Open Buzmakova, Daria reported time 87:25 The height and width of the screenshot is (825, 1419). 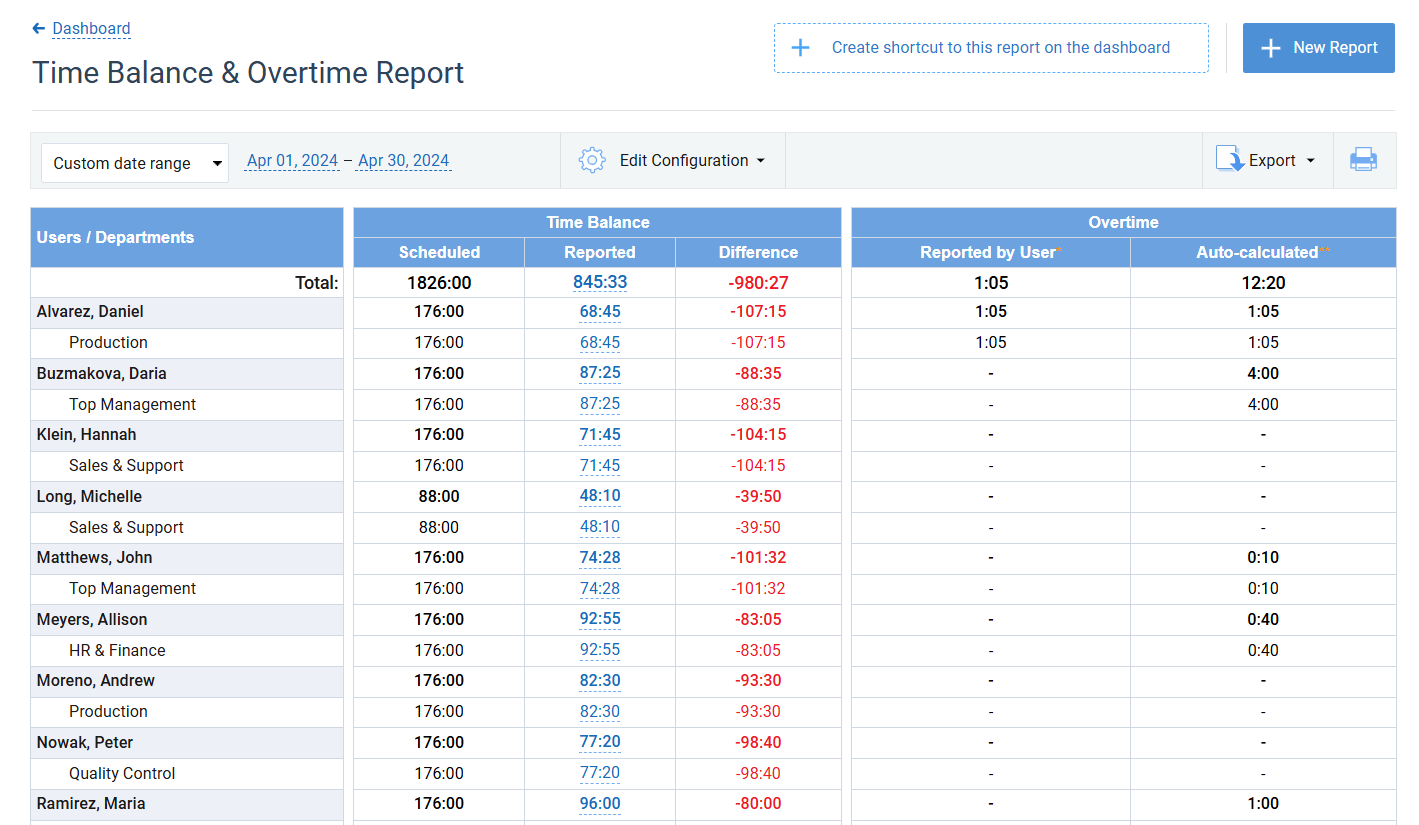600,374
